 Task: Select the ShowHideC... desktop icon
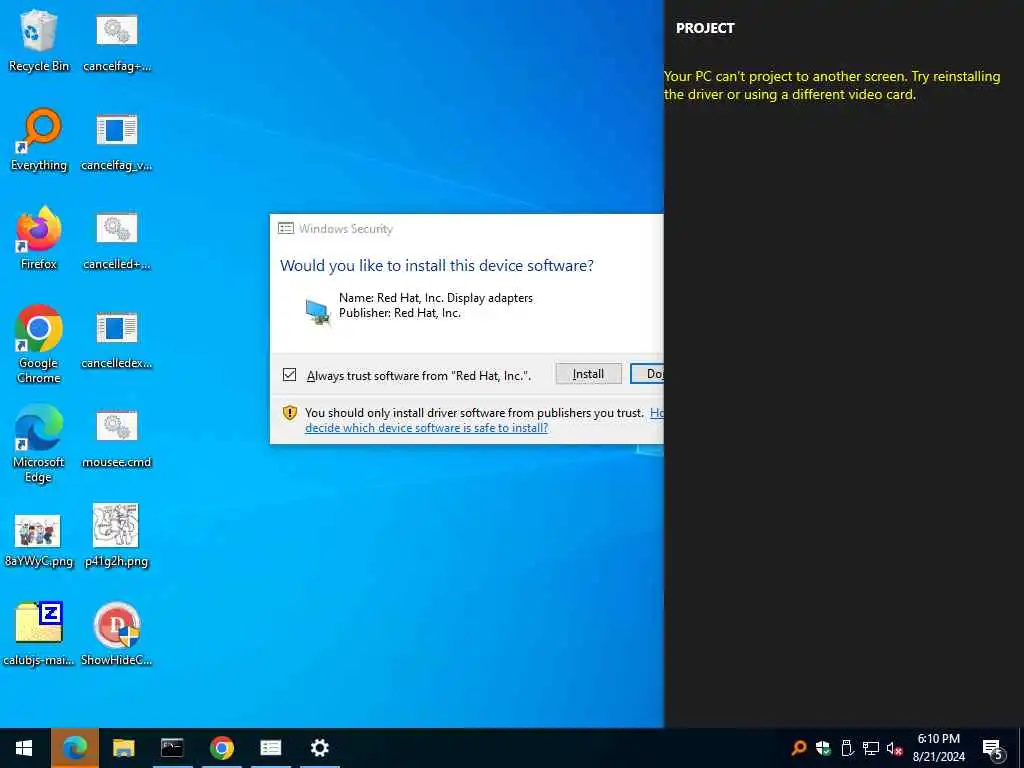coord(117,633)
